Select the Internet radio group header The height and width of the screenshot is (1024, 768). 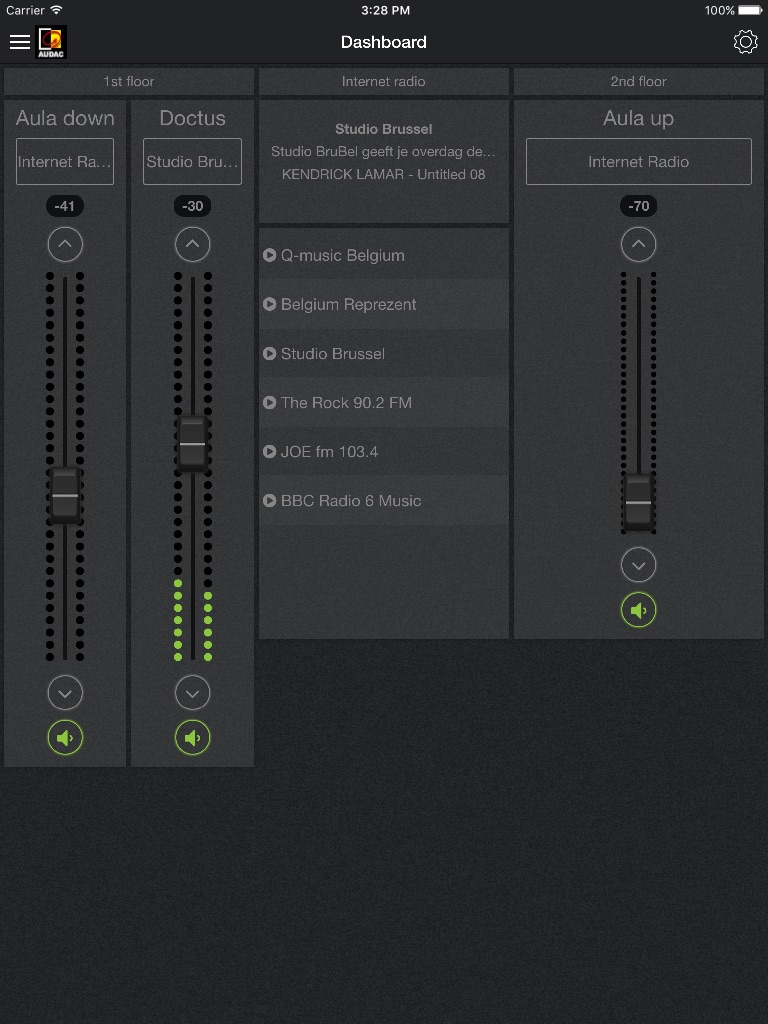(383, 82)
